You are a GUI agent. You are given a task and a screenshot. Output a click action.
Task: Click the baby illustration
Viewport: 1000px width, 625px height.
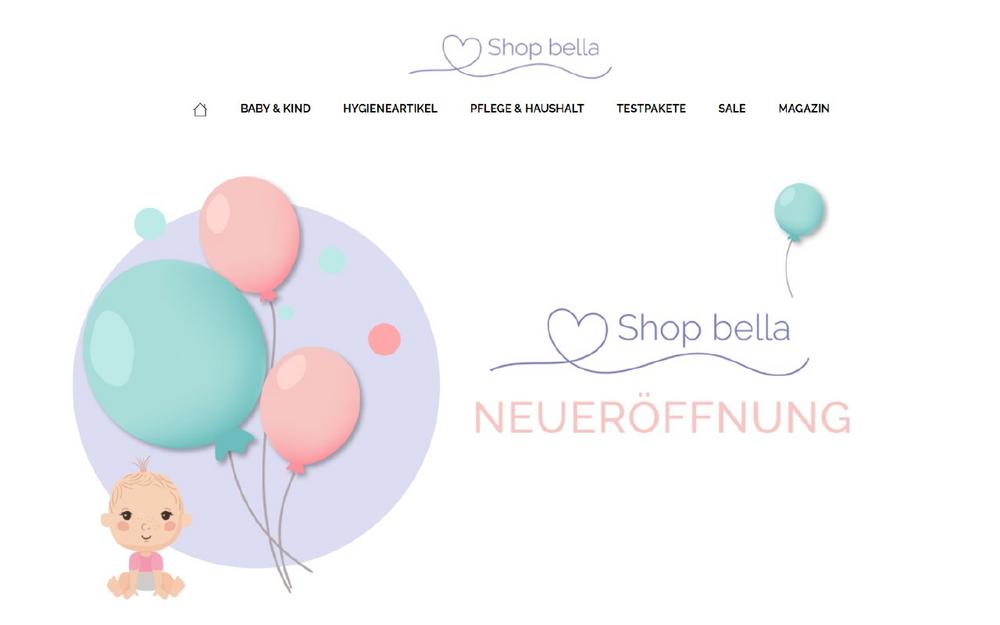click(x=146, y=528)
